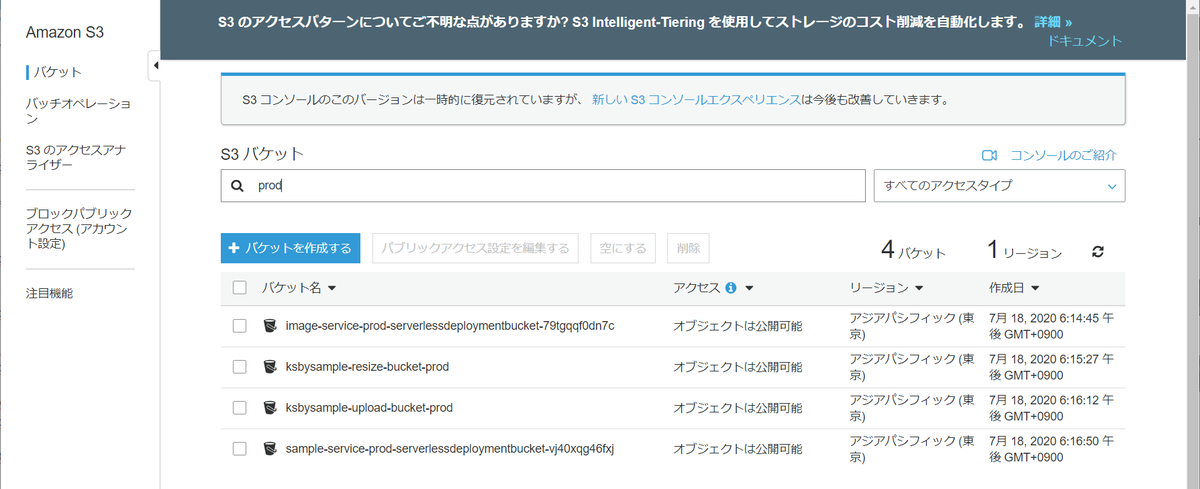Click the 1 リージョン count
The height and width of the screenshot is (489, 1200).
(x=1025, y=251)
